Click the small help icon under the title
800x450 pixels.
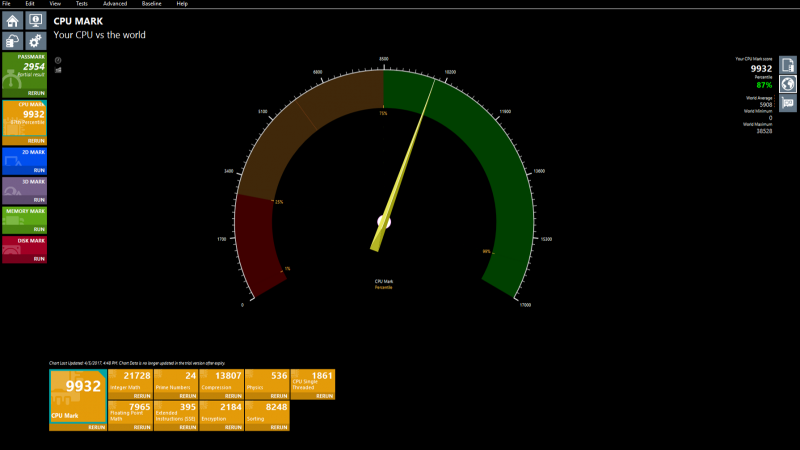(58, 60)
